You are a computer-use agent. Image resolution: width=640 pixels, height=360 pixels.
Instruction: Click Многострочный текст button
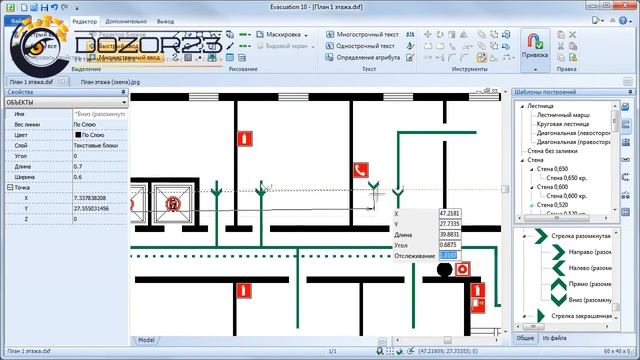point(362,35)
